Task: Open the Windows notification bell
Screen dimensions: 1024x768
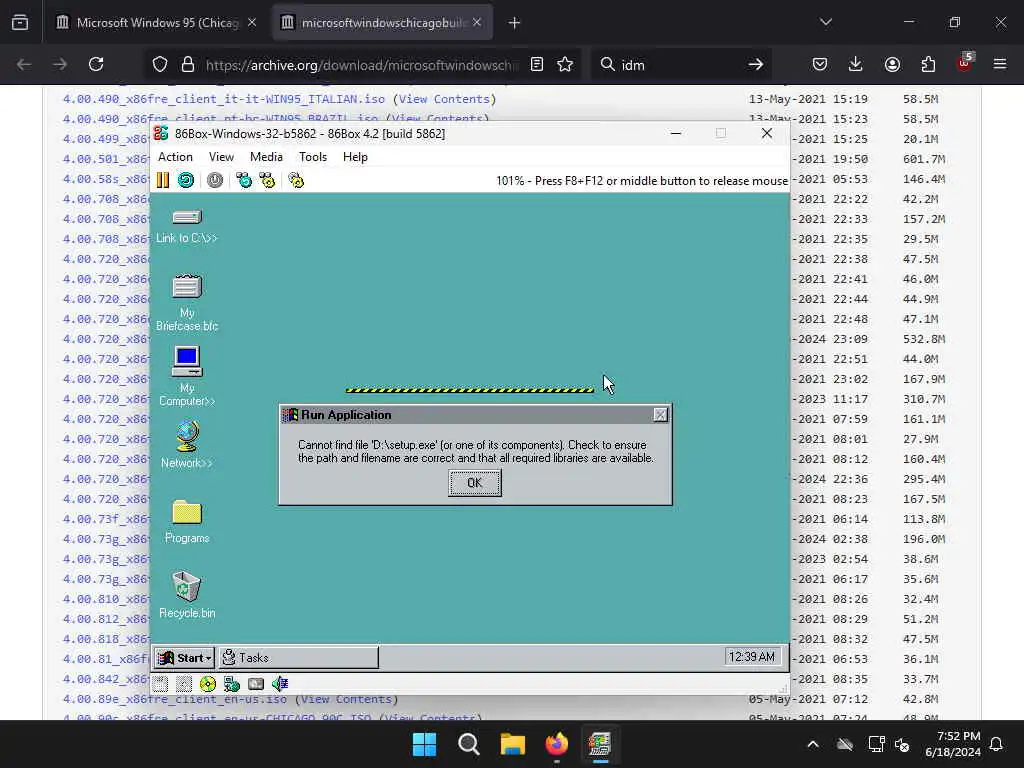Action: [997, 744]
